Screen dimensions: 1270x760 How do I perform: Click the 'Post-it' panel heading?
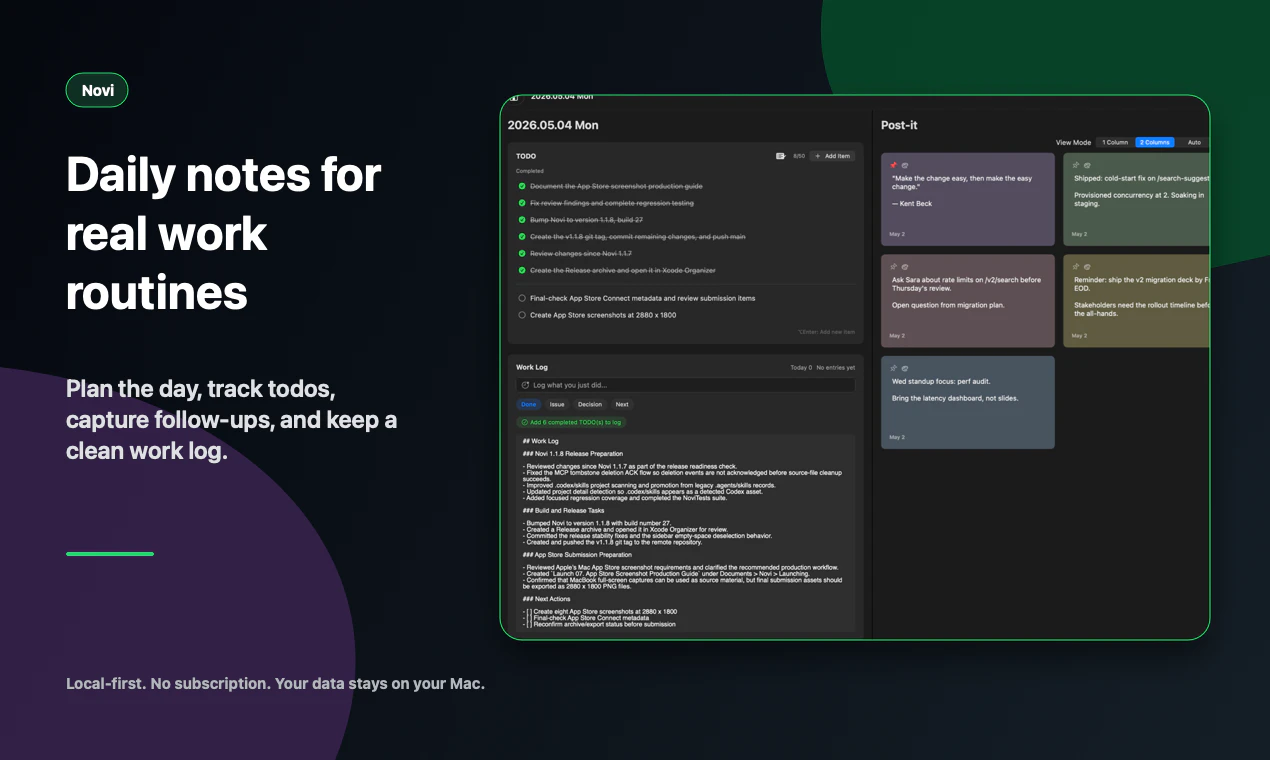[x=899, y=125]
